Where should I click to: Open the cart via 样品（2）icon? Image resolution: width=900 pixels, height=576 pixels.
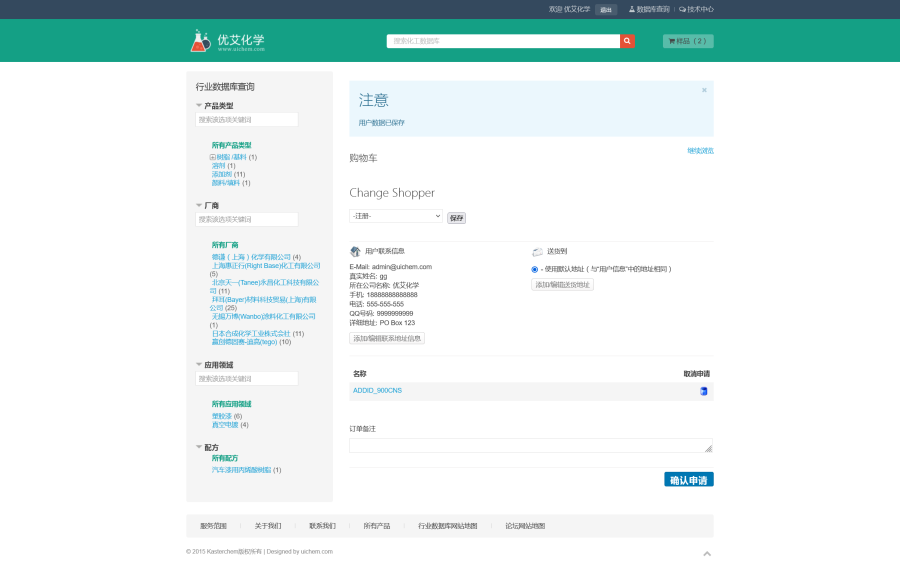[687, 41]
